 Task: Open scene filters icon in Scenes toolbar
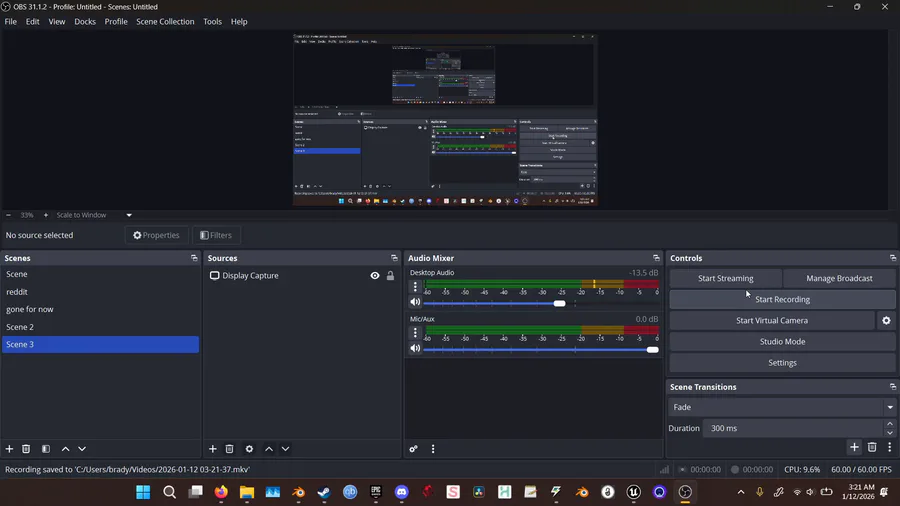pyautogui.click(x=46, y=449)
